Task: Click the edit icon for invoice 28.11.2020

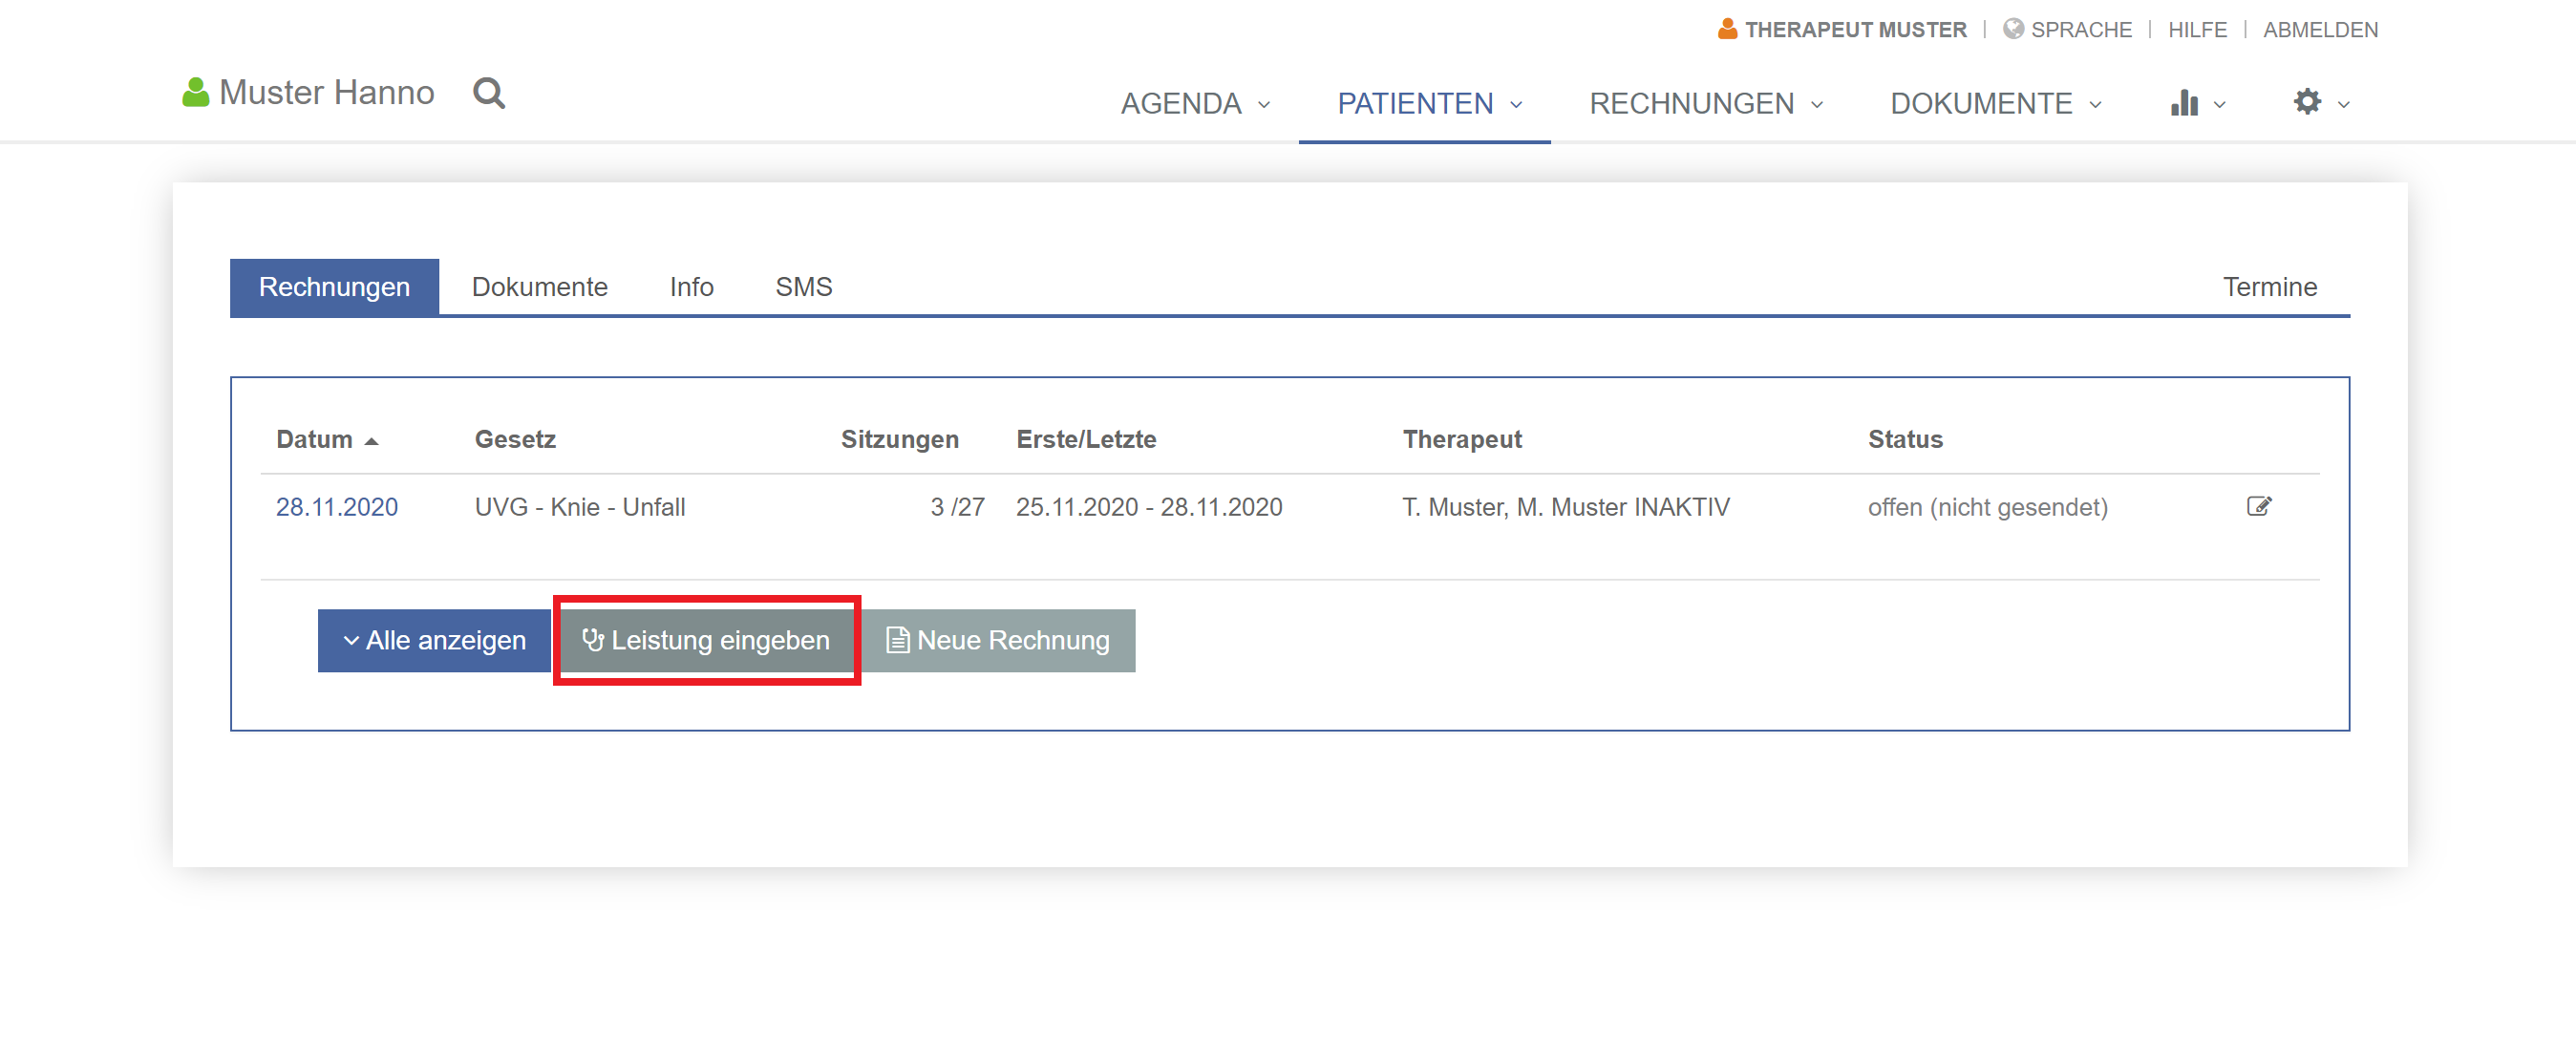Action: tap(2259, 506)
